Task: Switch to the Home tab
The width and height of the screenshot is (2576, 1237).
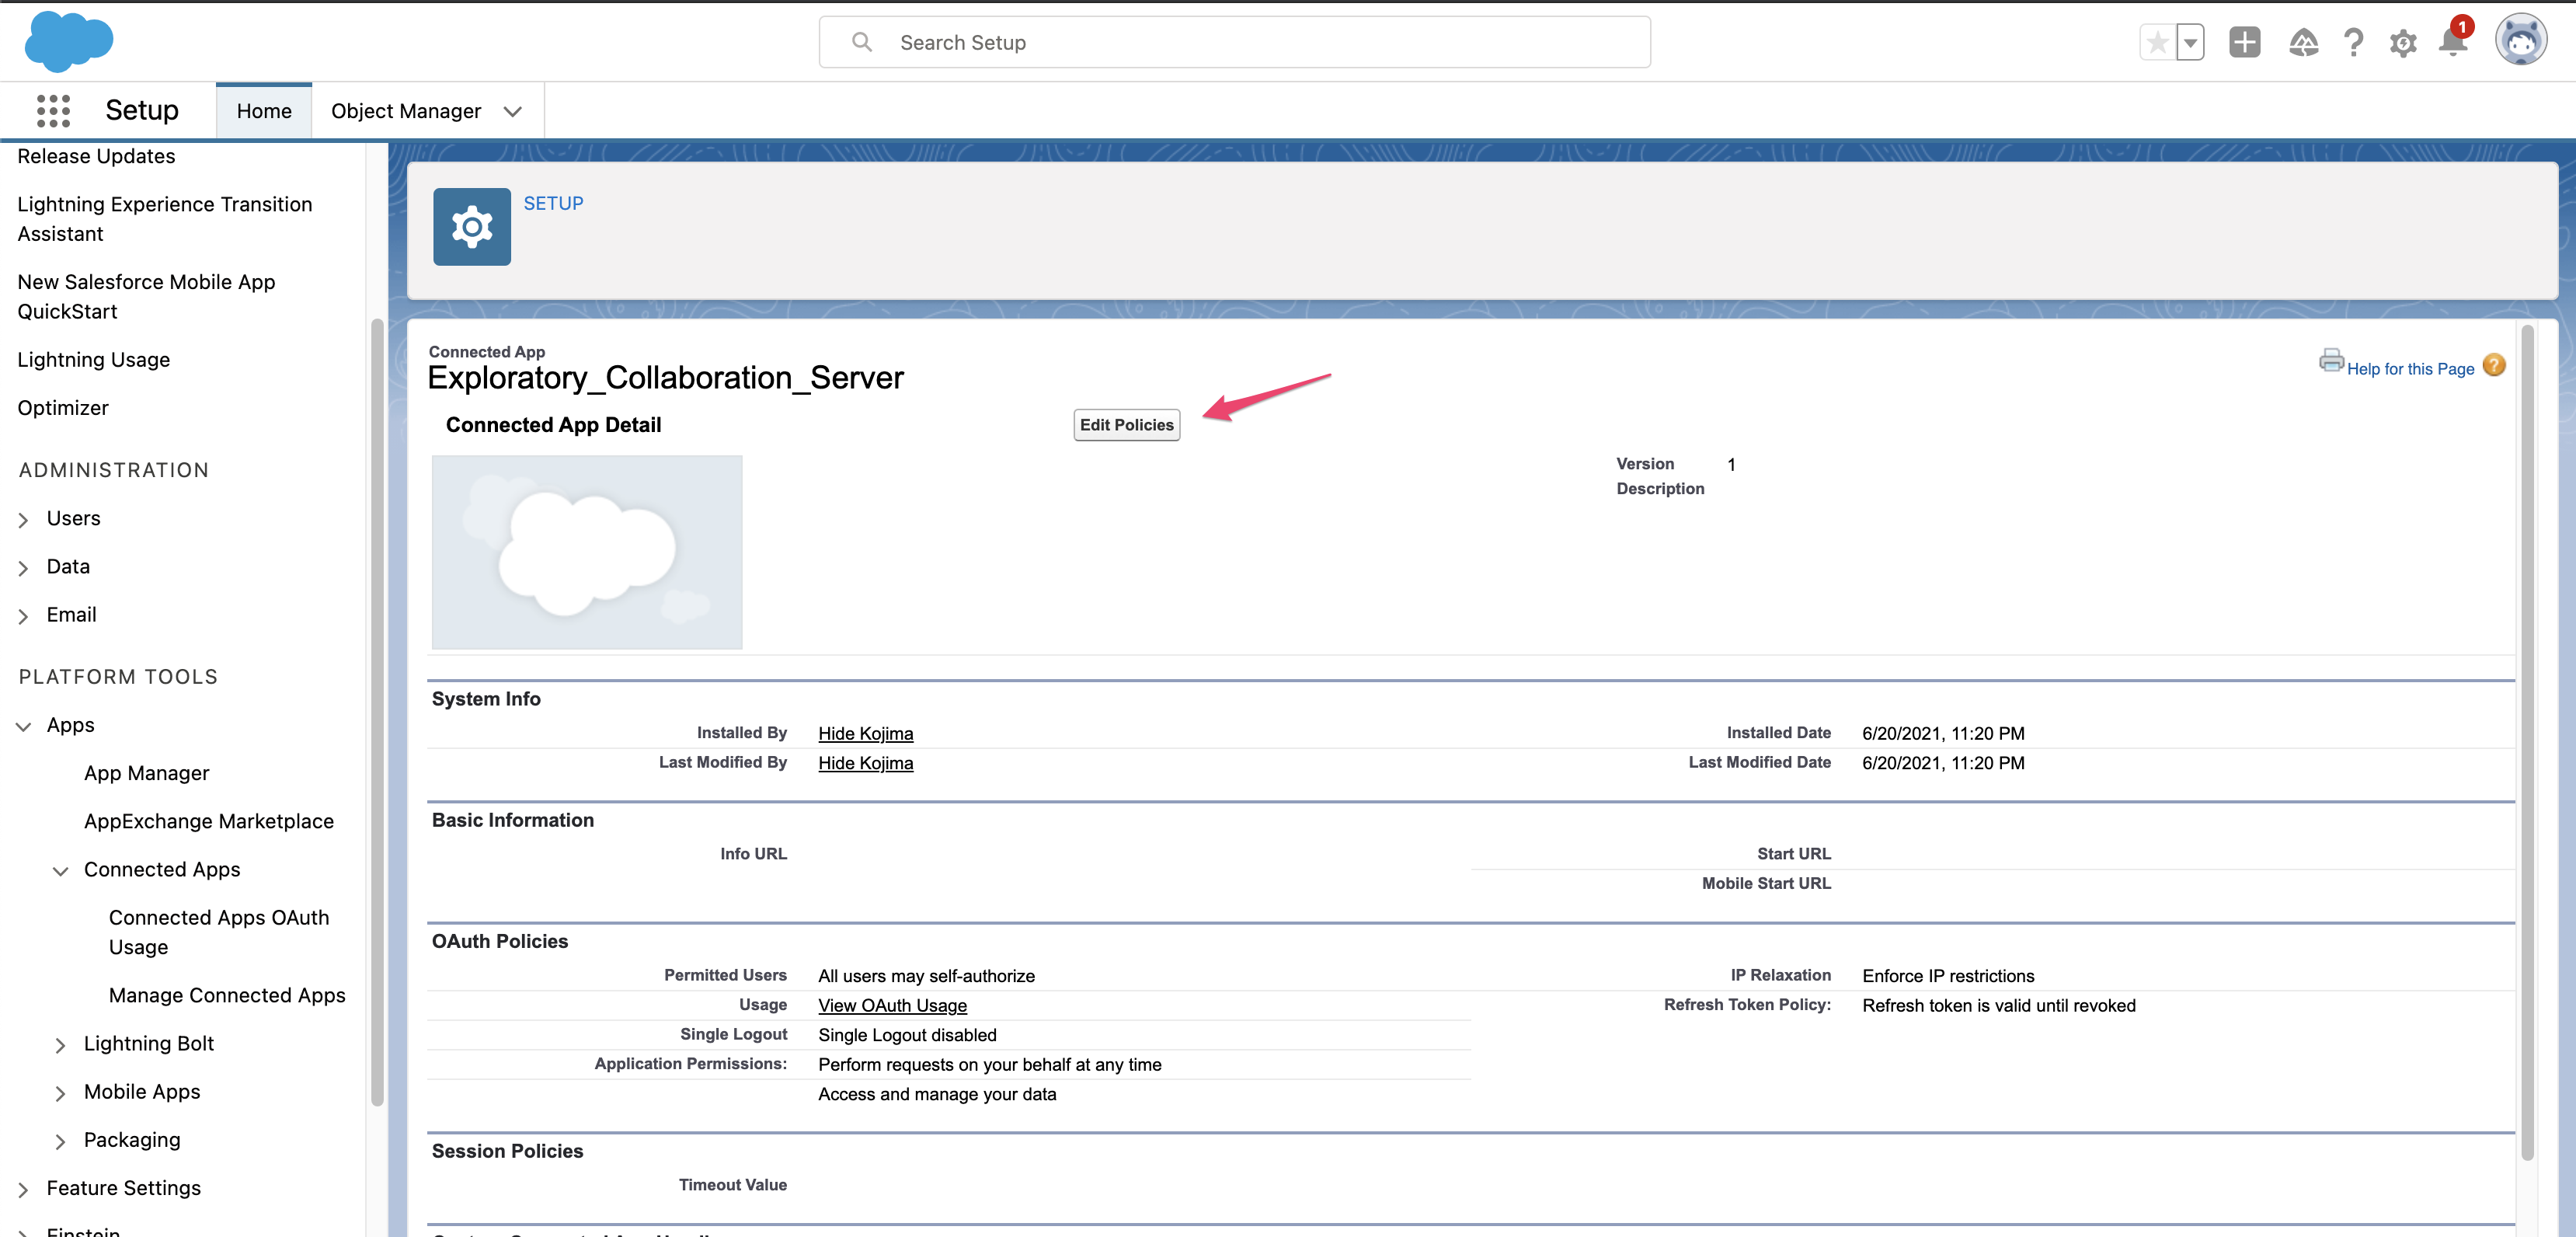Action: coord(264,111)
